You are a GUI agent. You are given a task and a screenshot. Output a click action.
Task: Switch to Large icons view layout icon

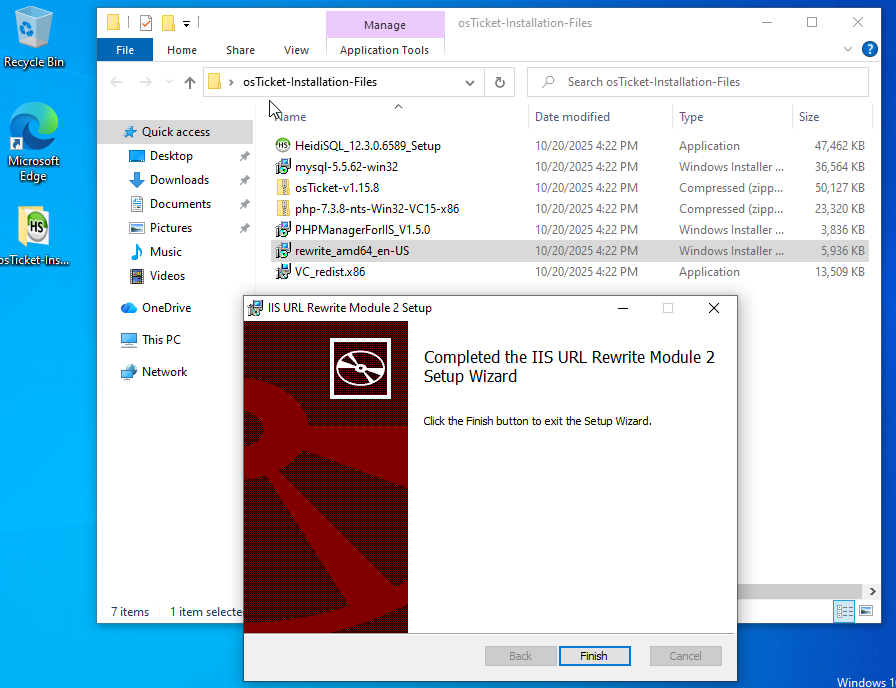(866, 611)
